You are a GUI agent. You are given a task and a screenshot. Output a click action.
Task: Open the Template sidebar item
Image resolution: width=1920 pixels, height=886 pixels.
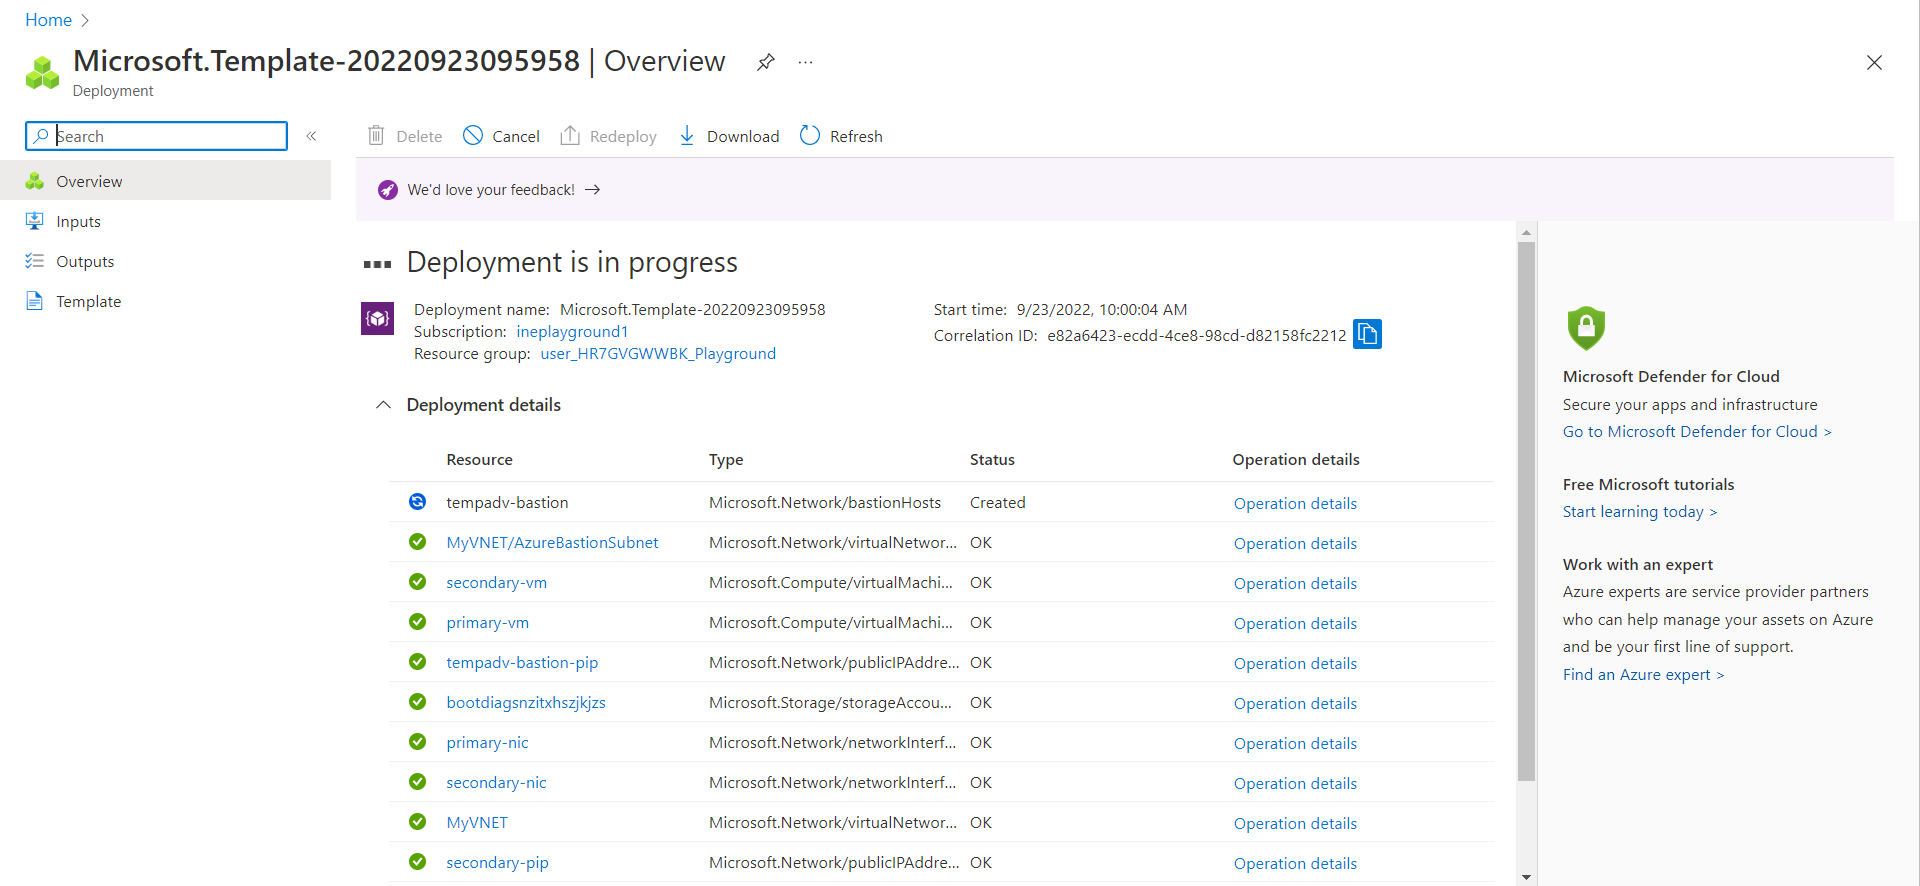[88, 302]
